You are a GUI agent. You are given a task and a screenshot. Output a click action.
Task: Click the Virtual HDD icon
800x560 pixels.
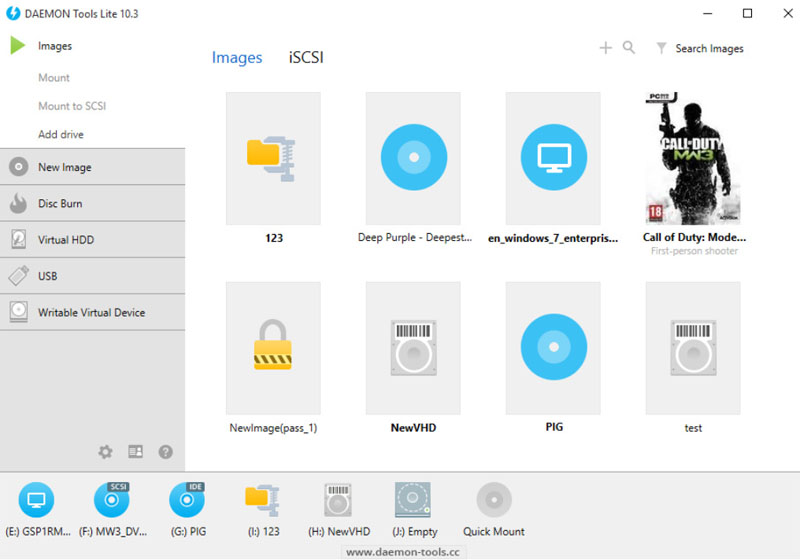pyautogui.click(x=18, y=239)
